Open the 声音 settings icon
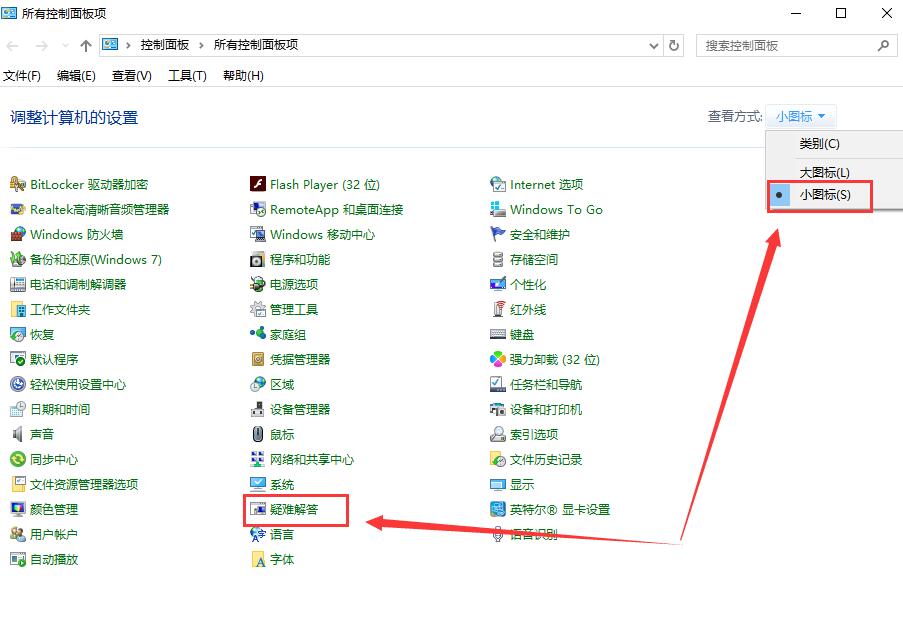This screenshot has width=903, height=621. click(x=37, y=434)
